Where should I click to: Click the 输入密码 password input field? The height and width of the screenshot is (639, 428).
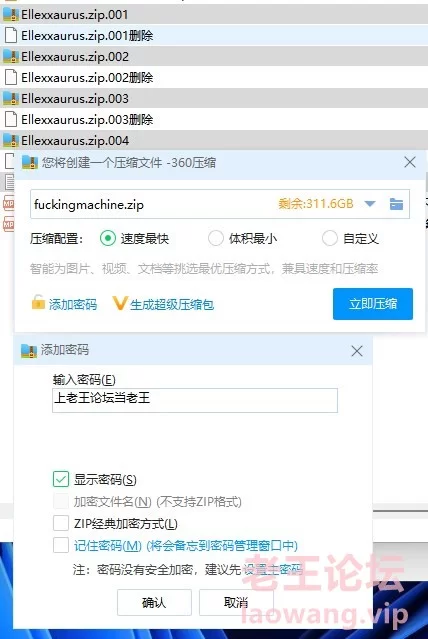(195, 400)
